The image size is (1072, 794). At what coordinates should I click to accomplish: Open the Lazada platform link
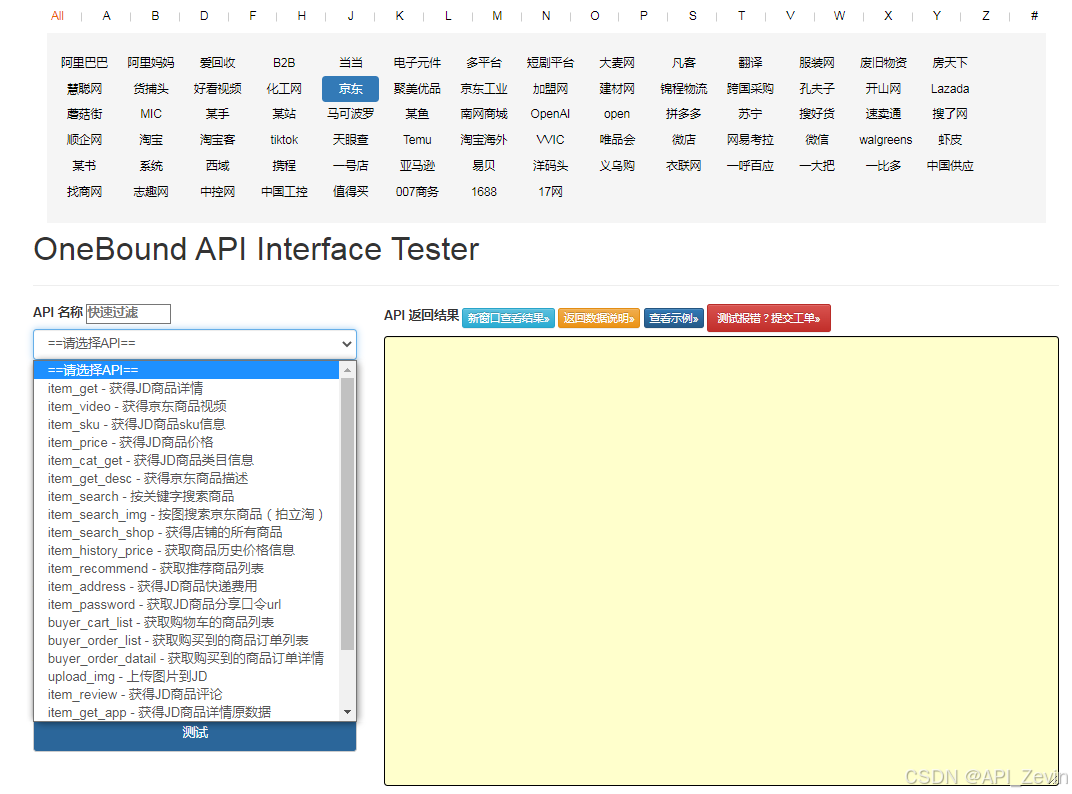click(x=950, y=89)
